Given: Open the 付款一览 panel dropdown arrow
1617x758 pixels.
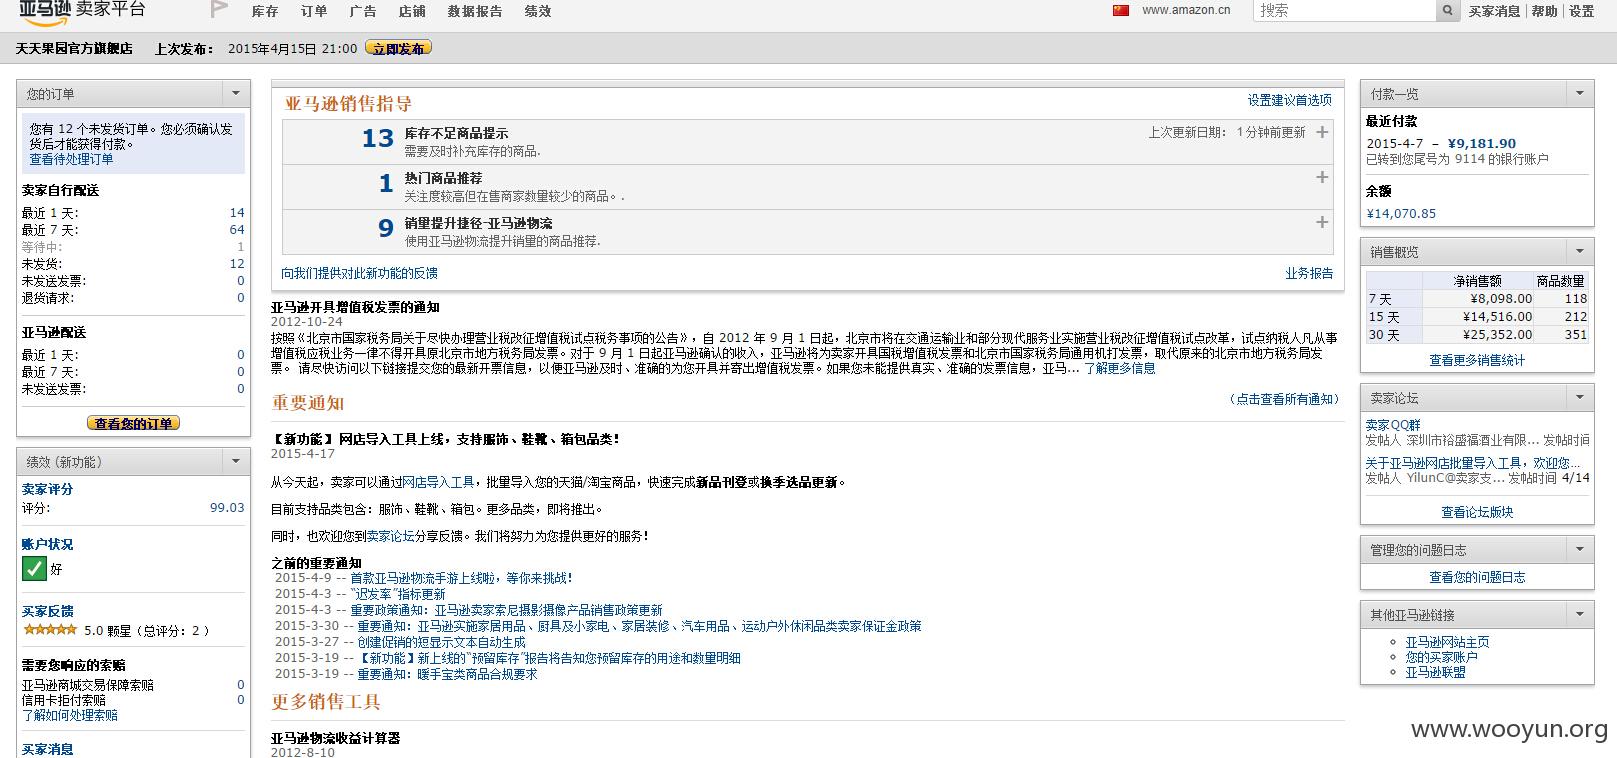Looking at the screenshot, I should [x=1580, y=93].
